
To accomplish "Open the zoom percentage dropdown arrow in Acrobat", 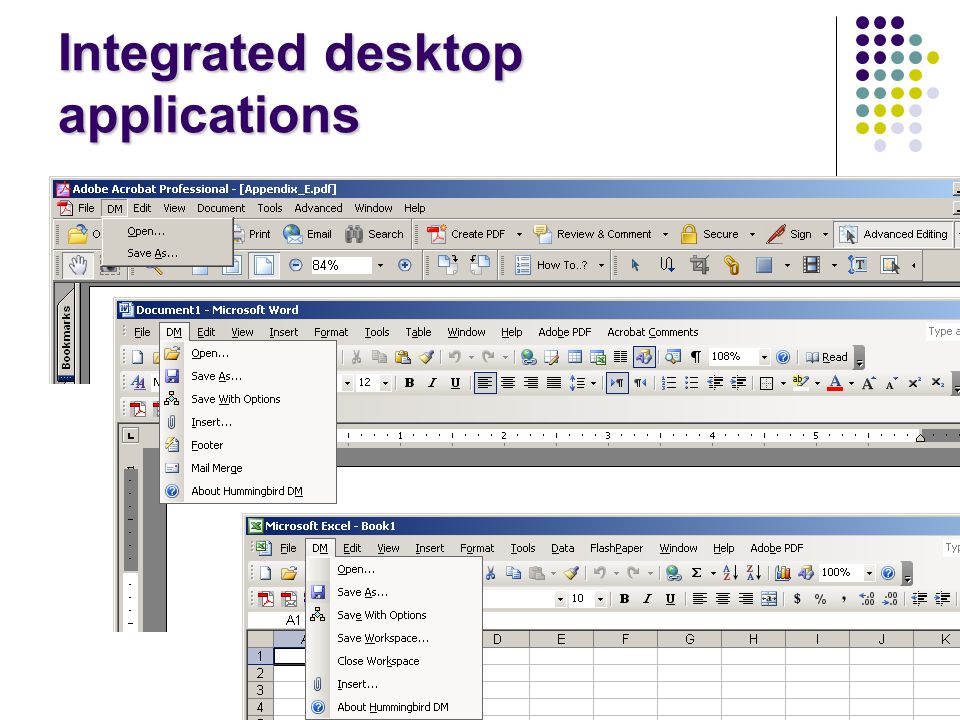I will [x=380, y=266].
